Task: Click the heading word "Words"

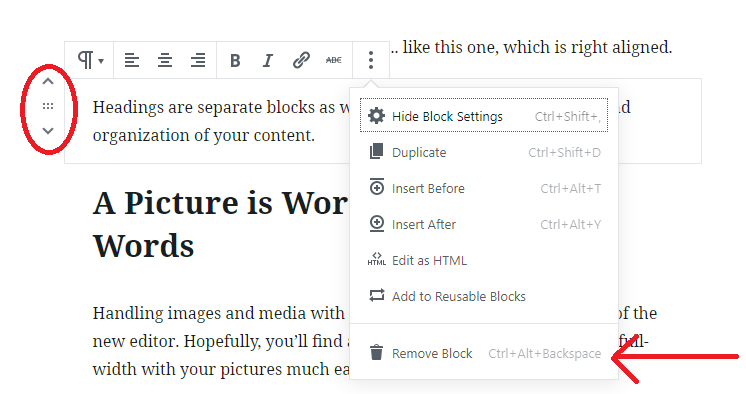Action: [143, 246]
